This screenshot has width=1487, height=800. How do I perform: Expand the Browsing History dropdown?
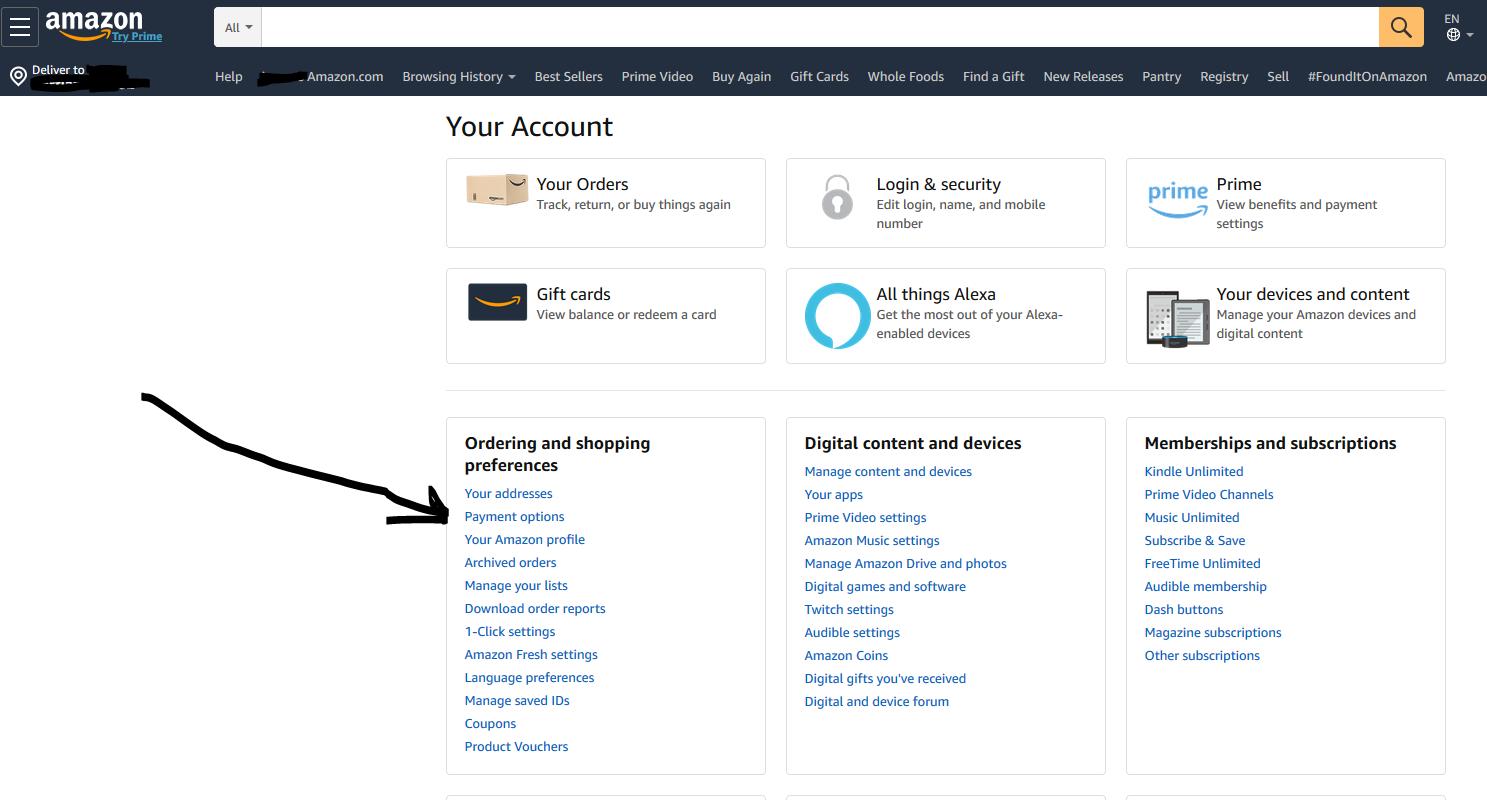click(459, 77)
